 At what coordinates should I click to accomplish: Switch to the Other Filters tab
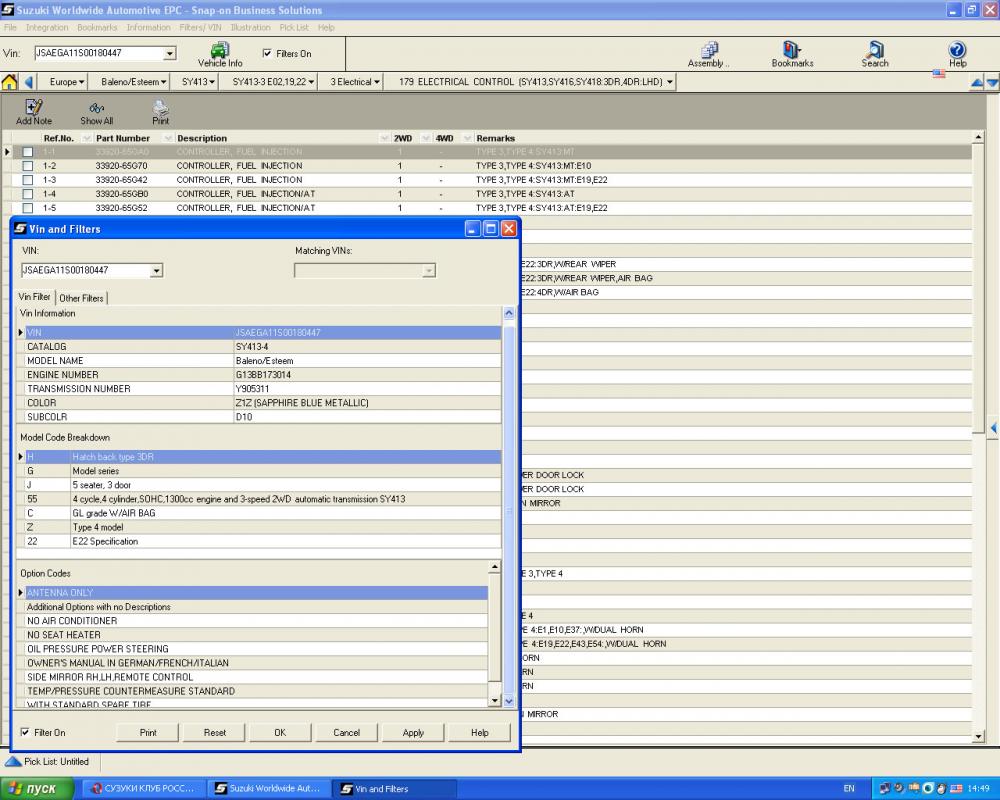[x=81, y=298]
